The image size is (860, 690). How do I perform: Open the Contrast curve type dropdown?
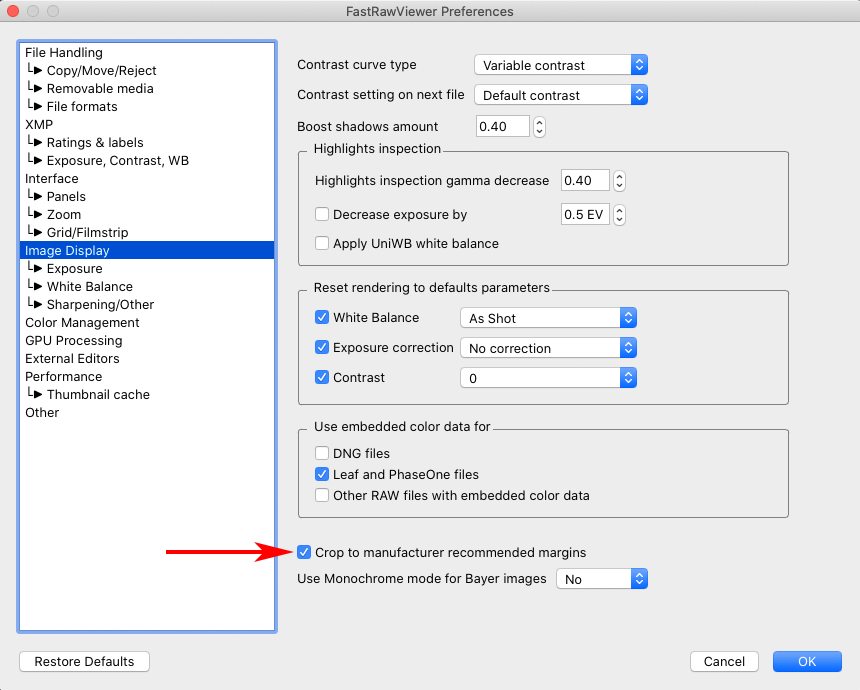(560, 65)
